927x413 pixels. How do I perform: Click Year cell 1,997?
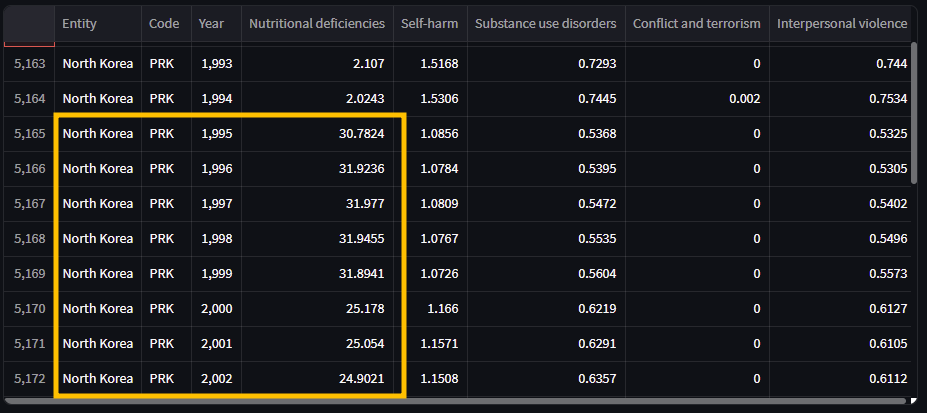216,203
